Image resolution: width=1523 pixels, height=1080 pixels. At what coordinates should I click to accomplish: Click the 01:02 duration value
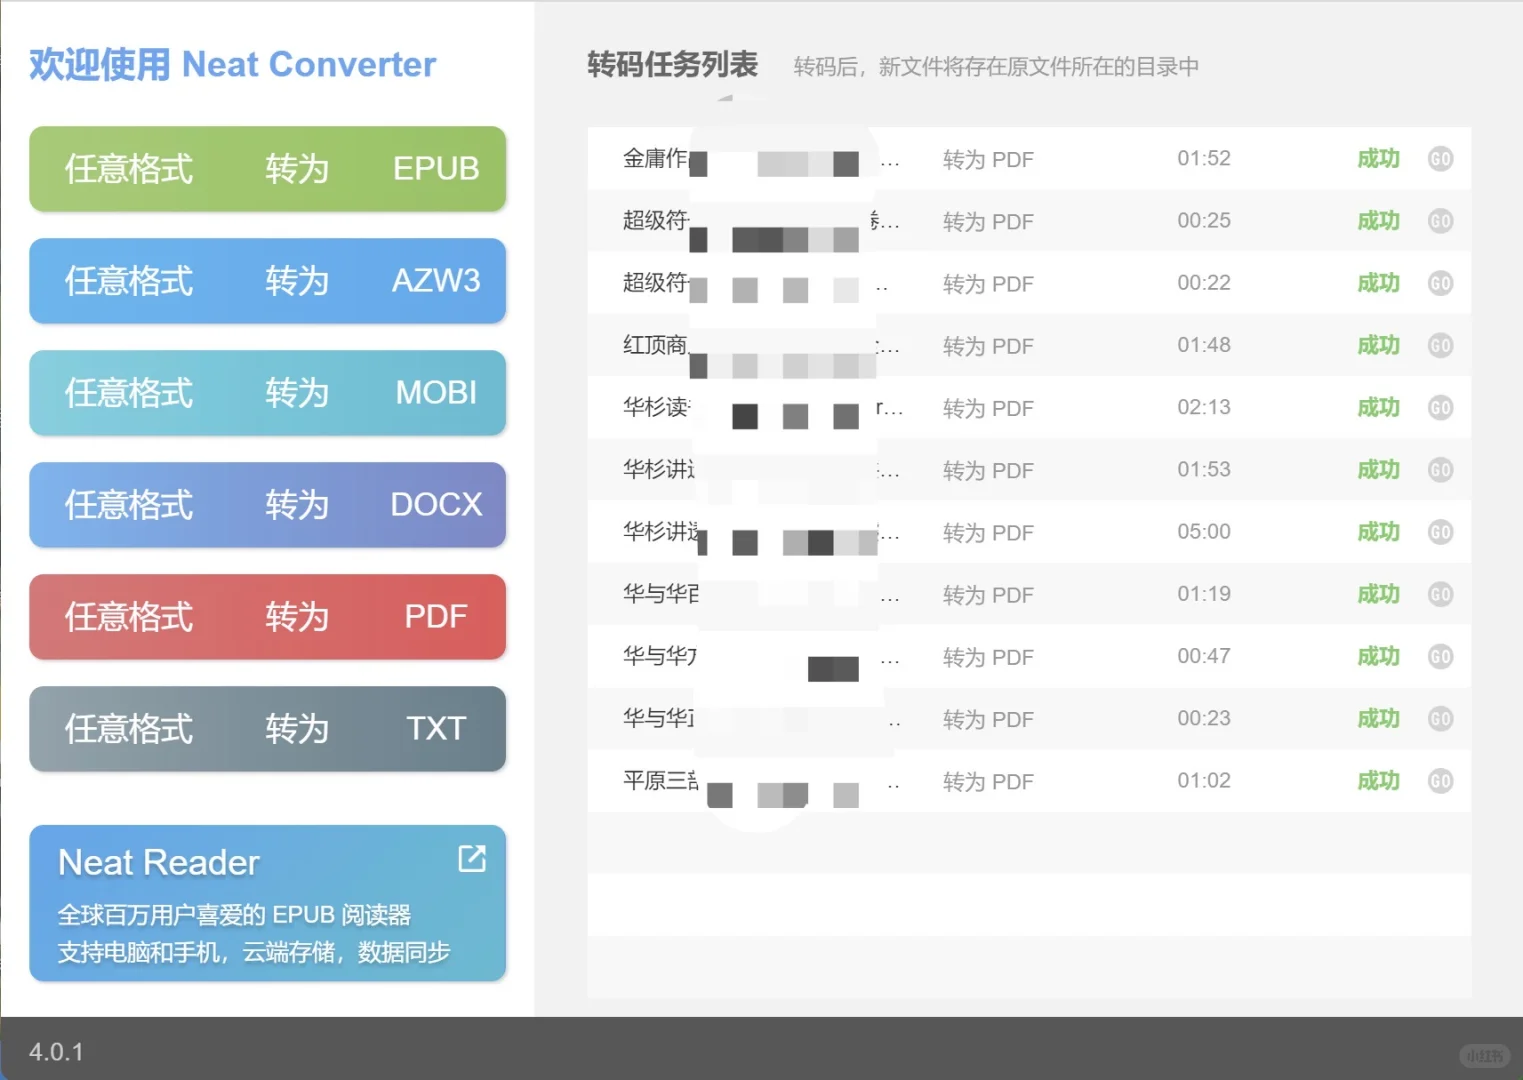(1204, 781)
